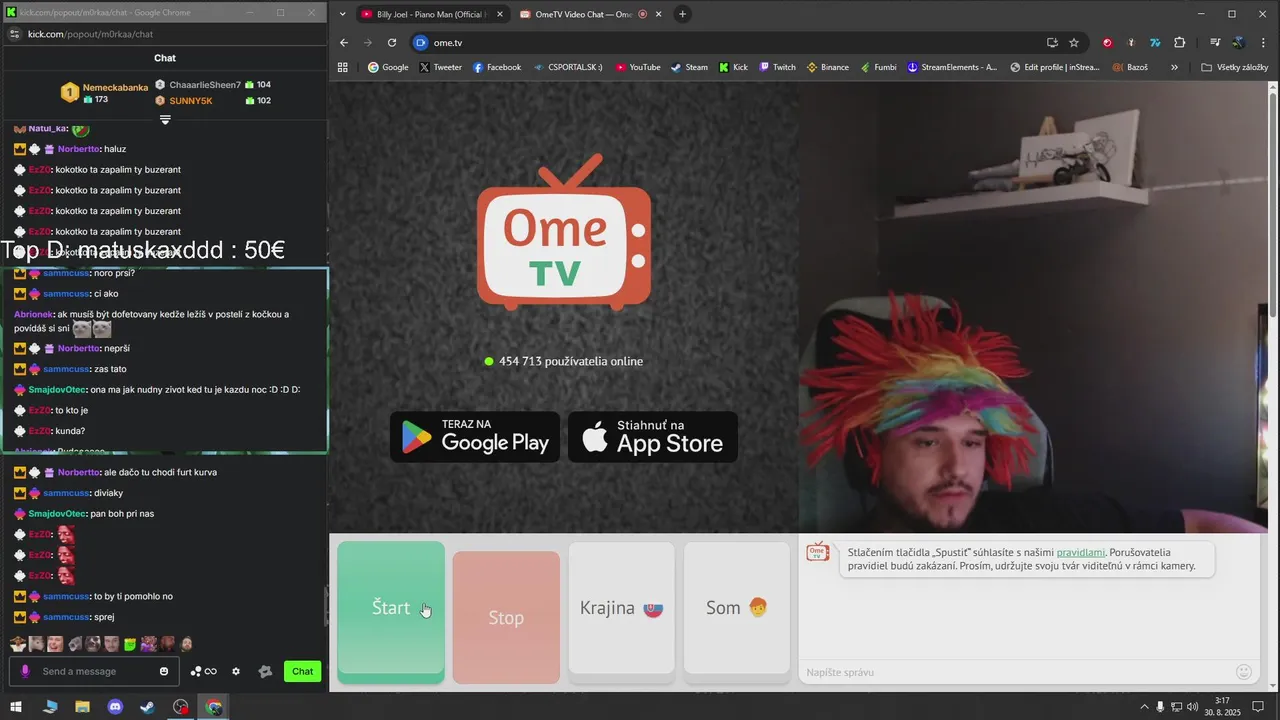
Task: Click the purple microphone icon in chat input
Action: pos(25,671)
